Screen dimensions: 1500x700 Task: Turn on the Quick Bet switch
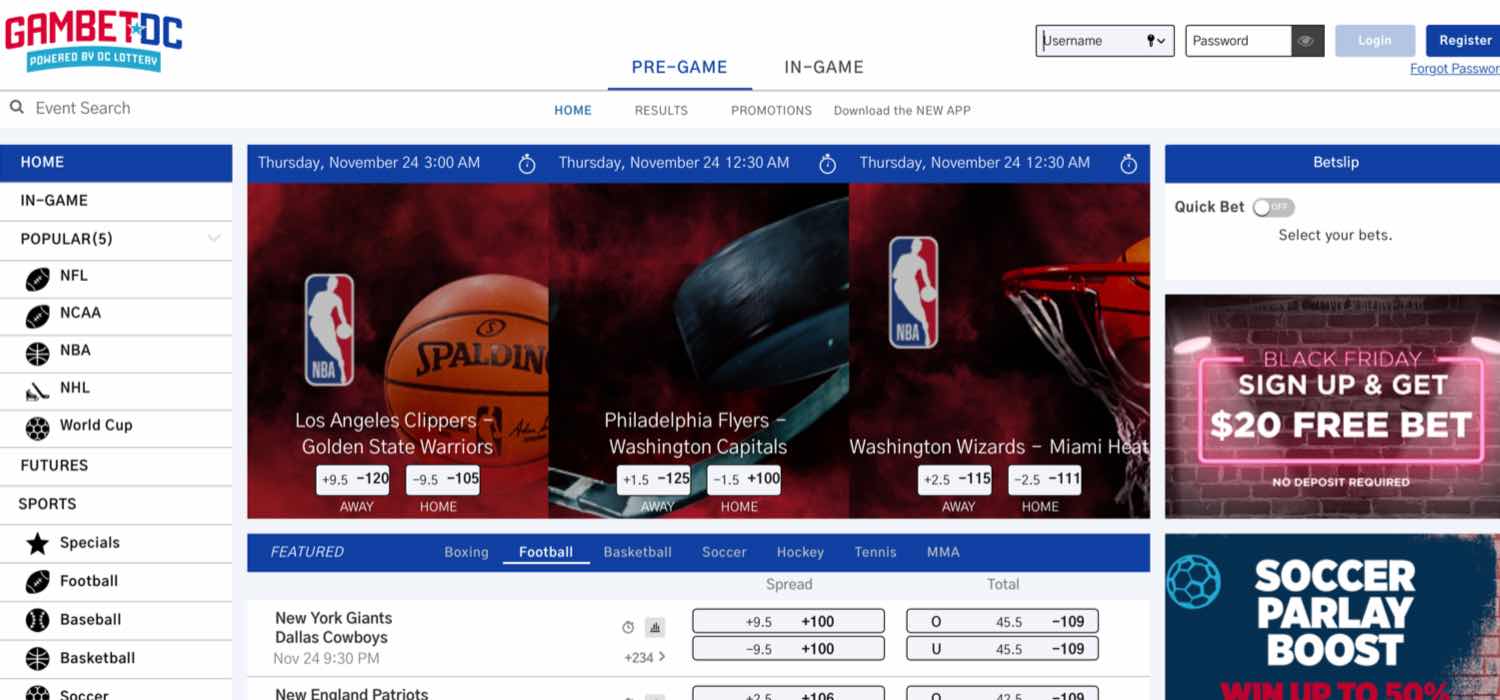tap(1273, 207)
